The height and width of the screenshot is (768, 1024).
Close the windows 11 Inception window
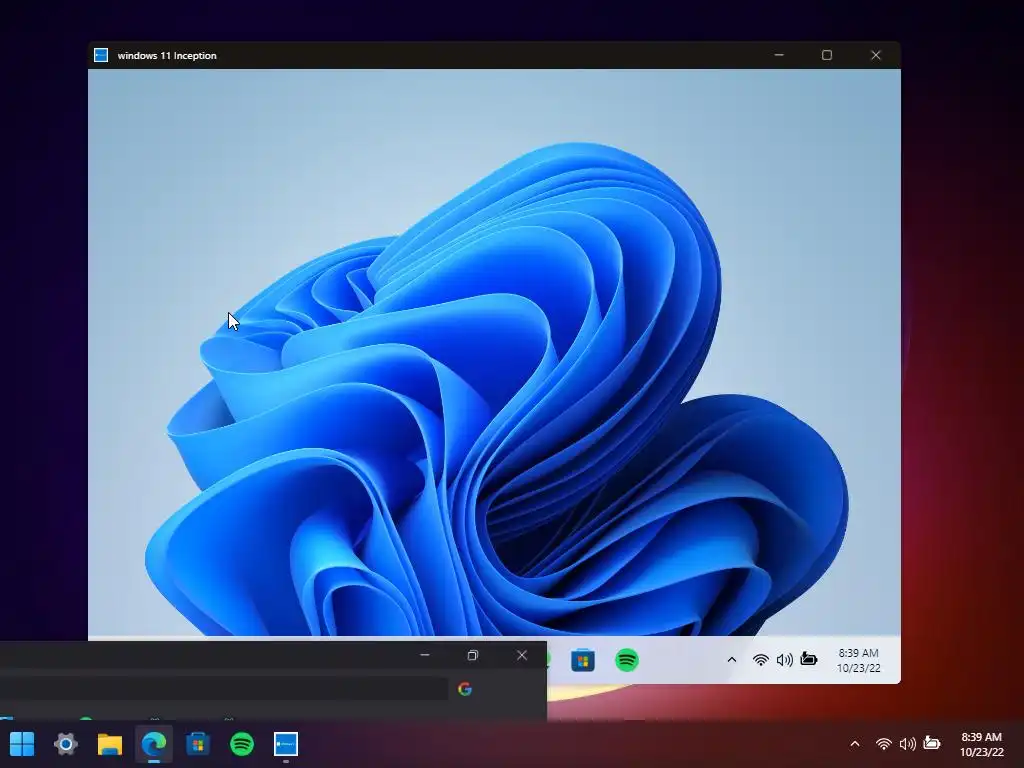click(x=876, y=55)
